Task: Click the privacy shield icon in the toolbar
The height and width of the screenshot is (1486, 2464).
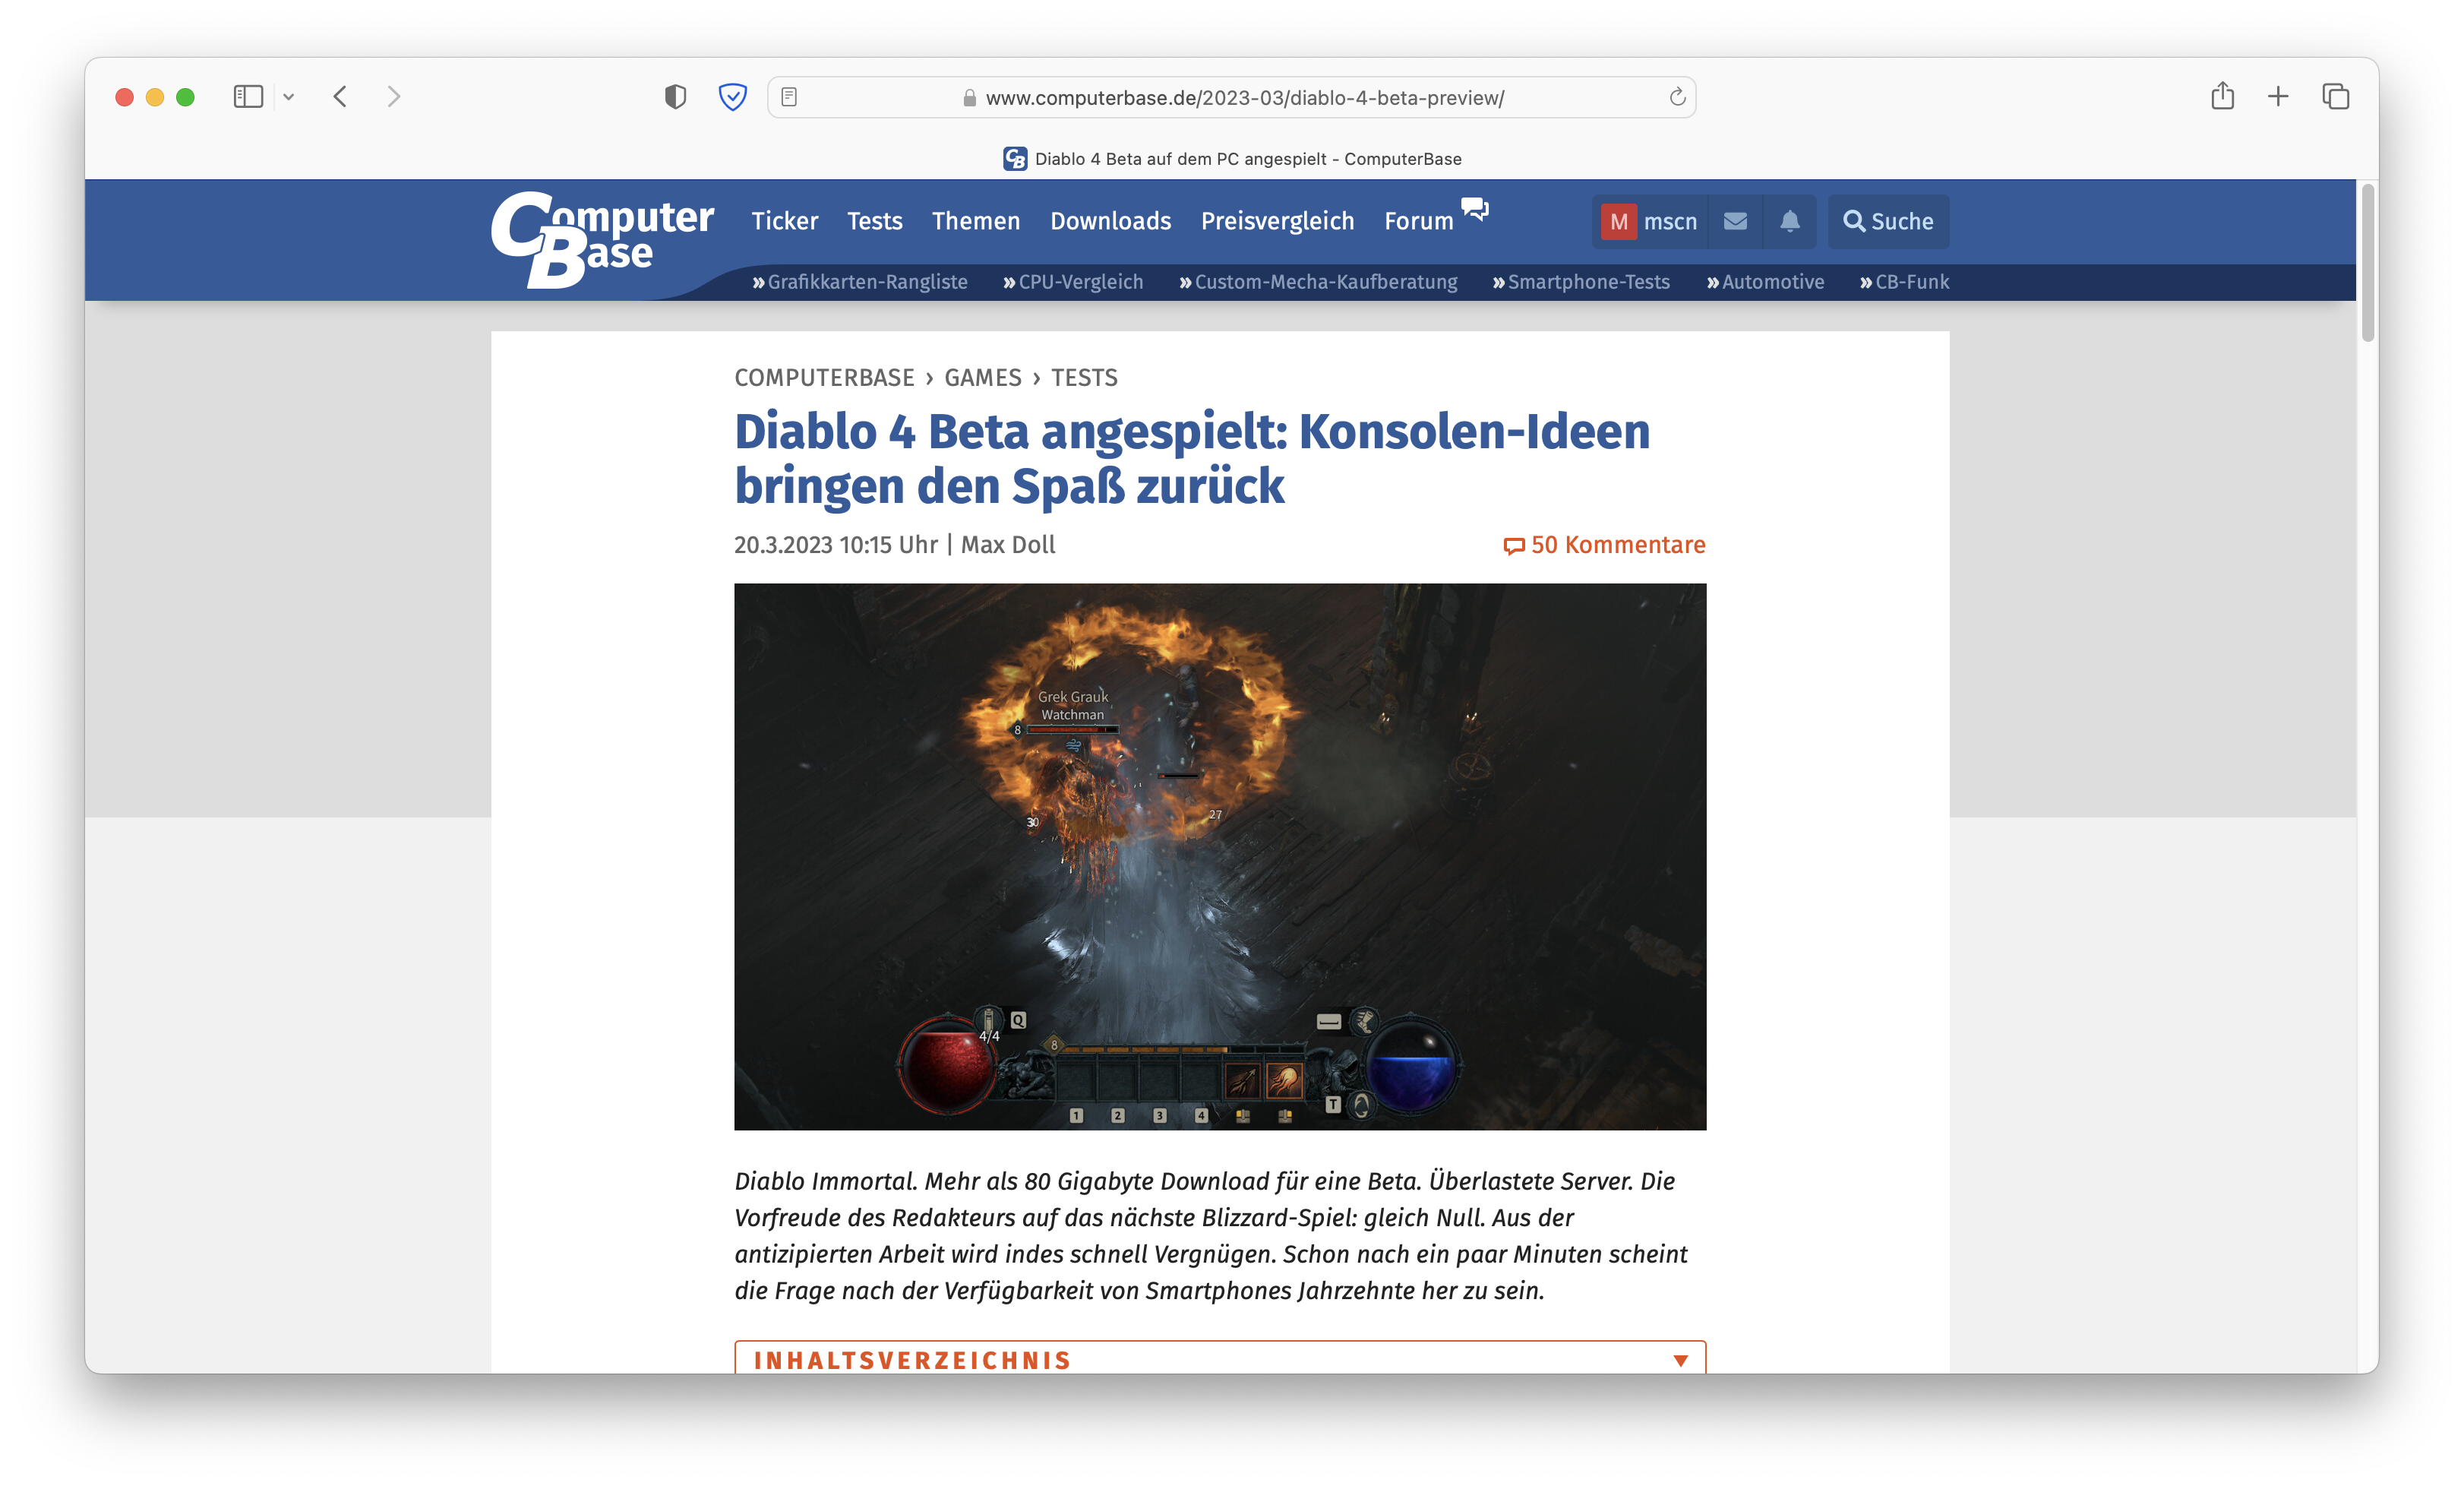Action: 676,97
